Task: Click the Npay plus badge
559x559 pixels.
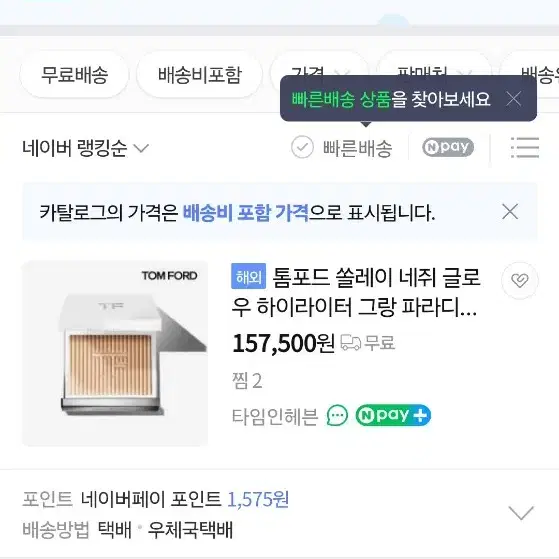Action: [x=393, y=415]
